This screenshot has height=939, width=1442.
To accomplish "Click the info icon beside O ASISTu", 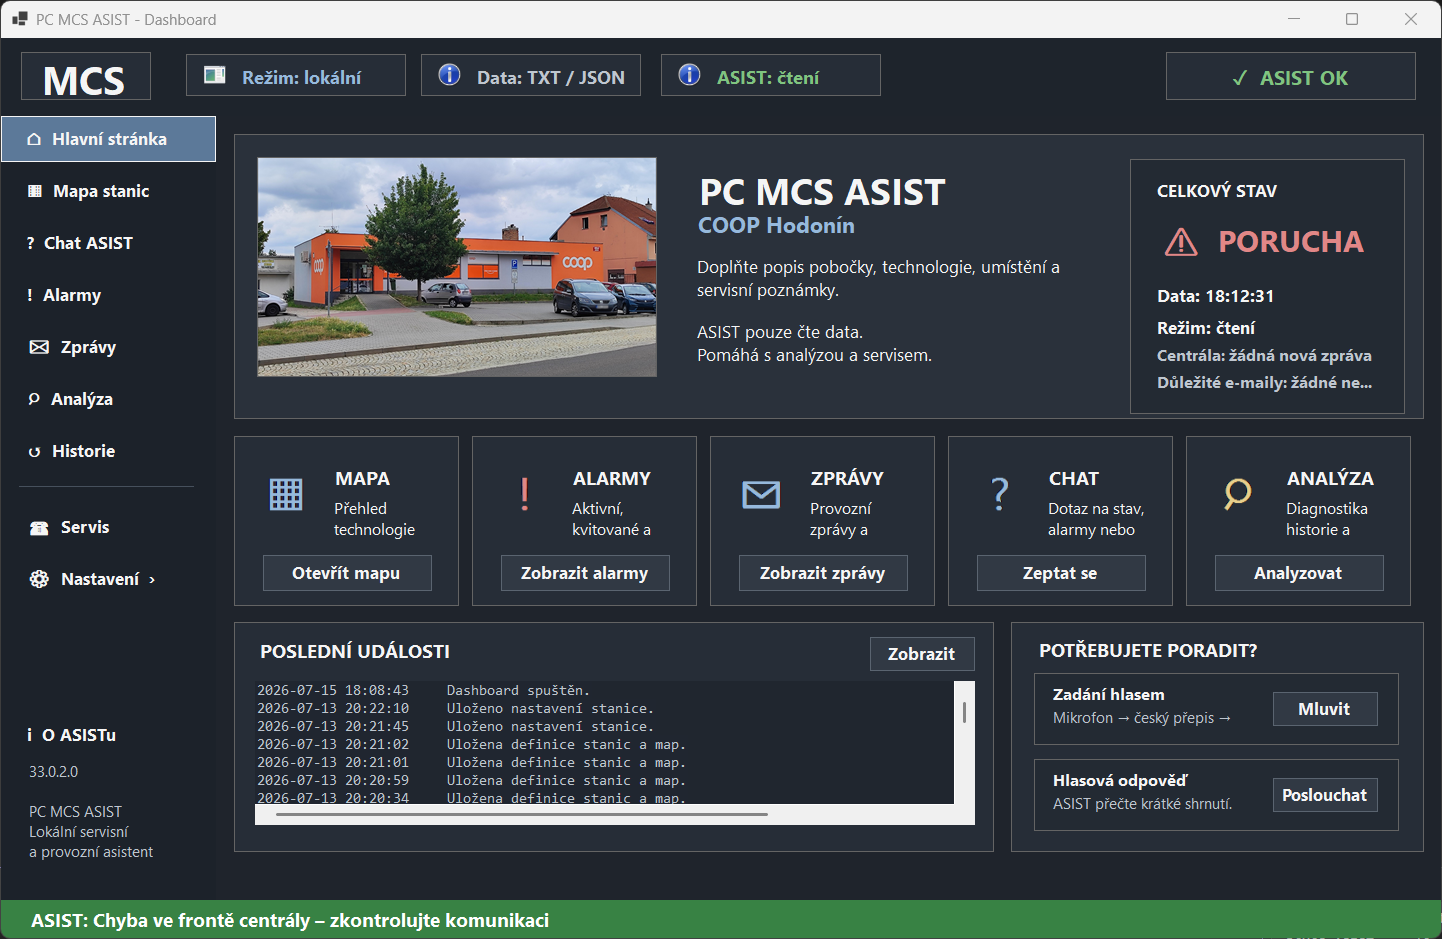I will coord(30,735).
